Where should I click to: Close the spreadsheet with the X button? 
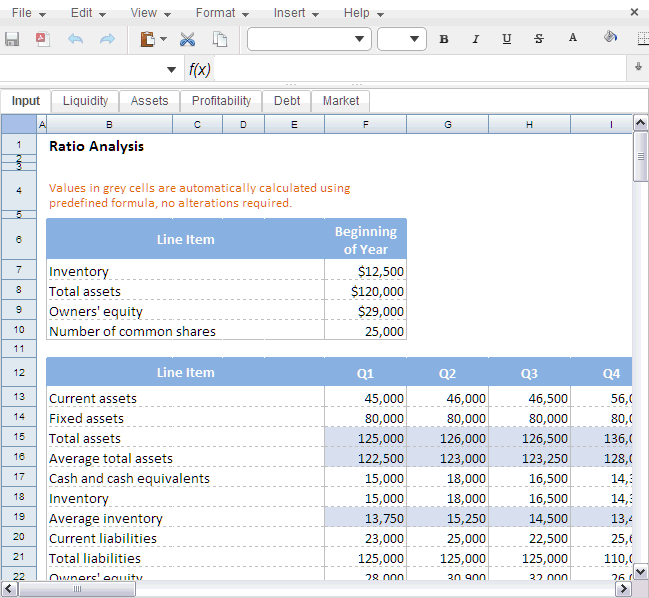(x=634, y=12)
